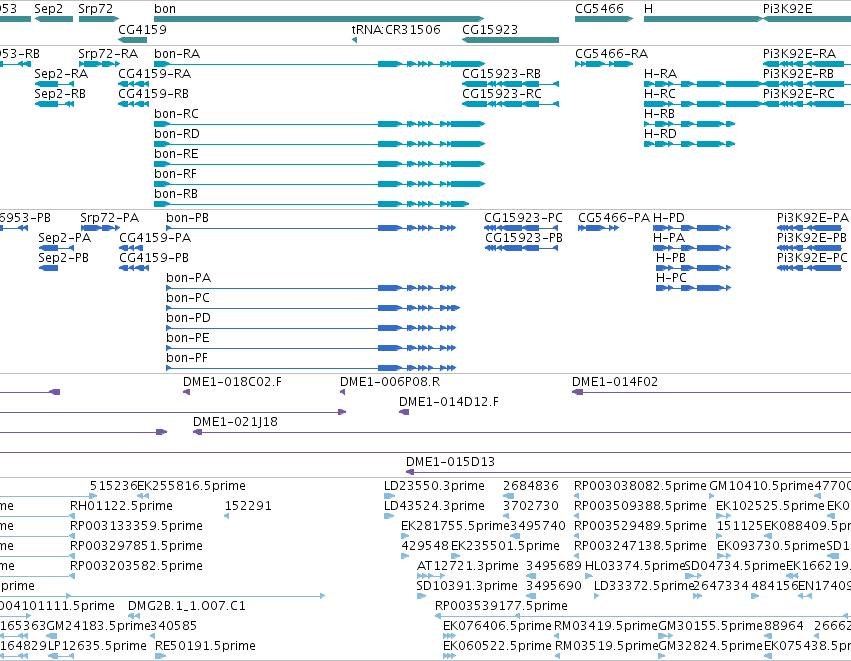Click protein H-PA
Image resolution: width=851 pixels, height=661 pixels.
pyautogui.click(x=693, y=248)
